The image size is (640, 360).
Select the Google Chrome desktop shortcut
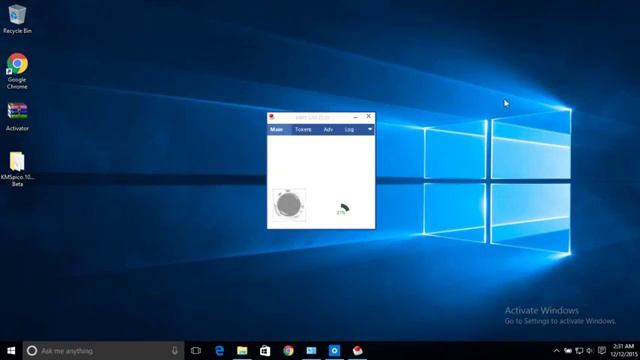[17, 71]
